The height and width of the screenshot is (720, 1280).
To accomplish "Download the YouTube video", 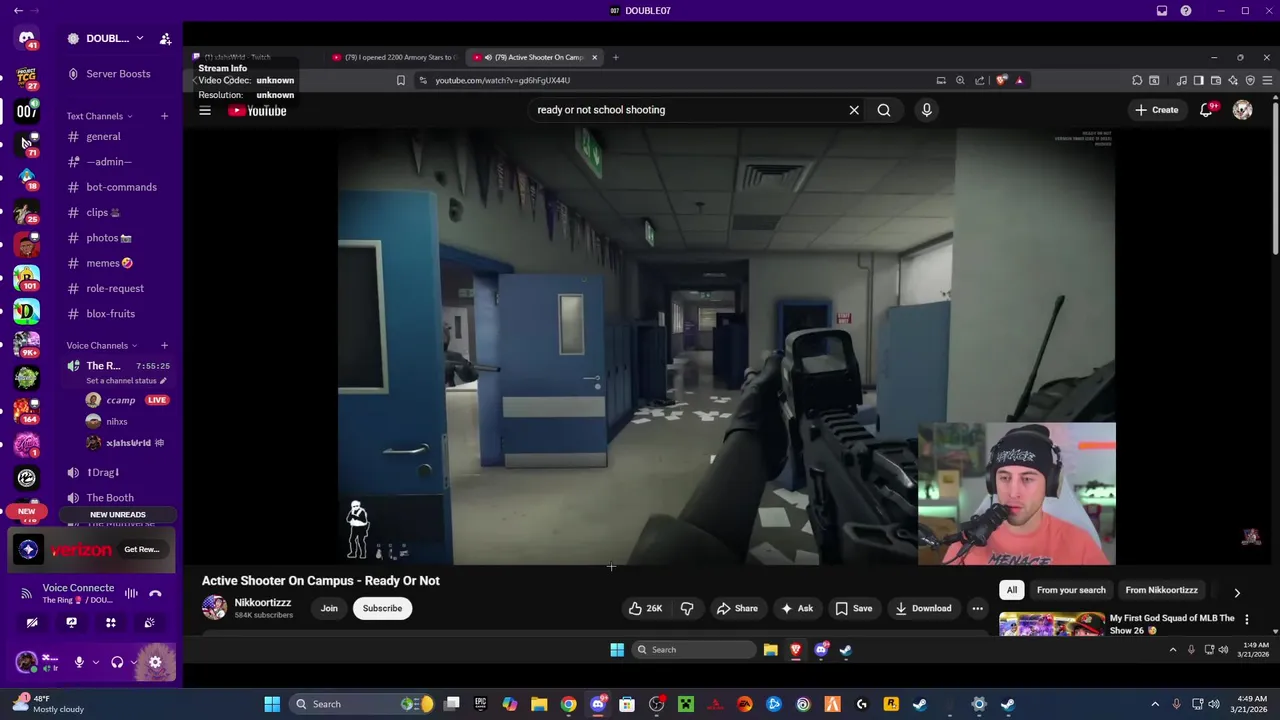I will tap(924, 608).
